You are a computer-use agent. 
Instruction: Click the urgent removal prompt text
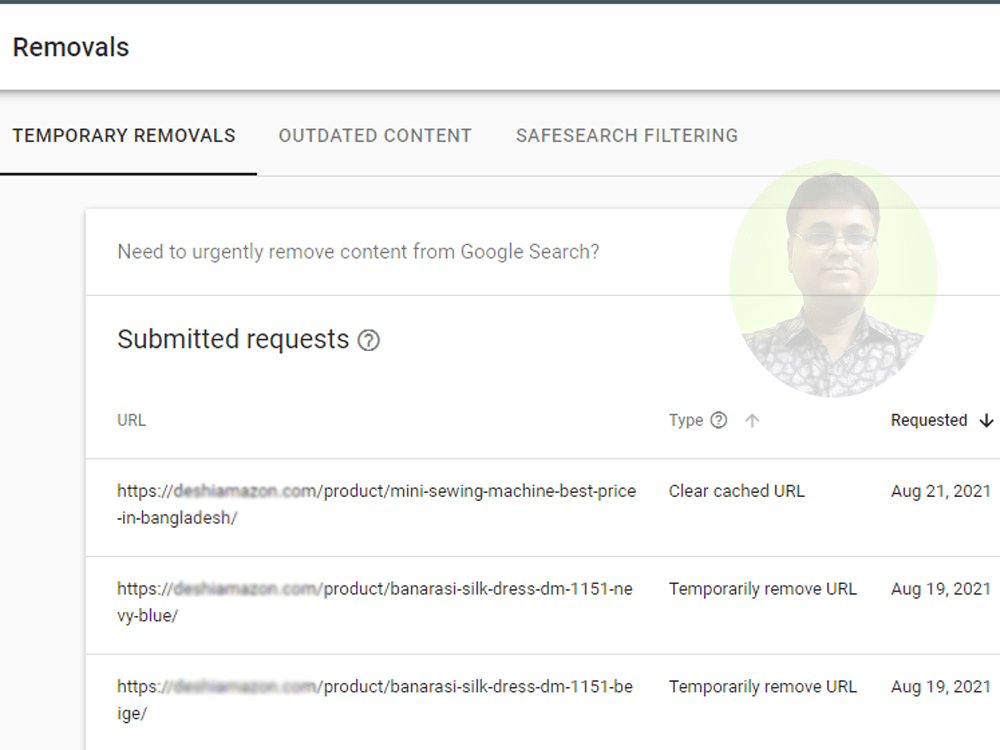(358, 252)
